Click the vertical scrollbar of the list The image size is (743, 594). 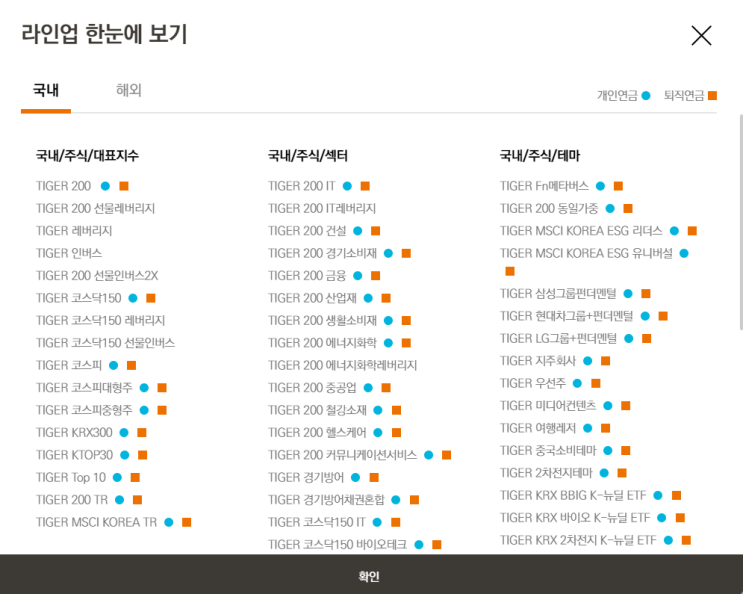click(x=741, y=222)
